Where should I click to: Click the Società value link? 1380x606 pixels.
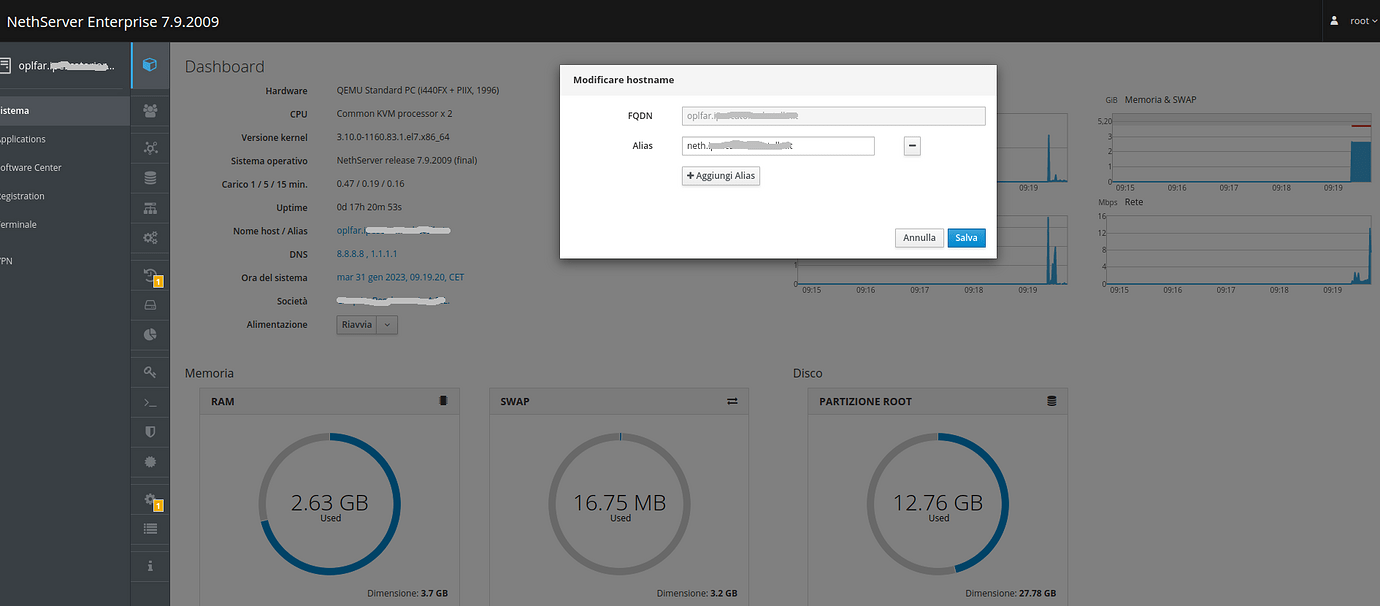pos(392,300)
